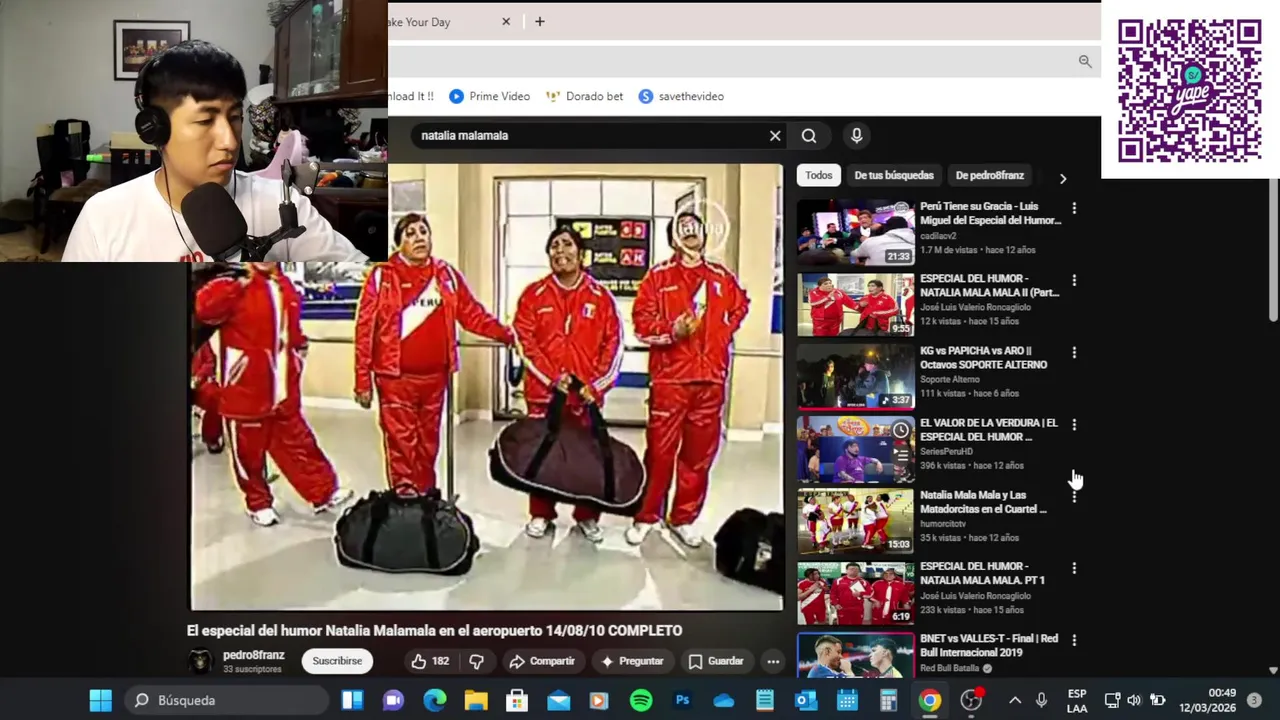This screenshot has height=720, width=1280.
Task: Select the 'De tus búsquedas' filter chip
Action: [x=894, y=175]
